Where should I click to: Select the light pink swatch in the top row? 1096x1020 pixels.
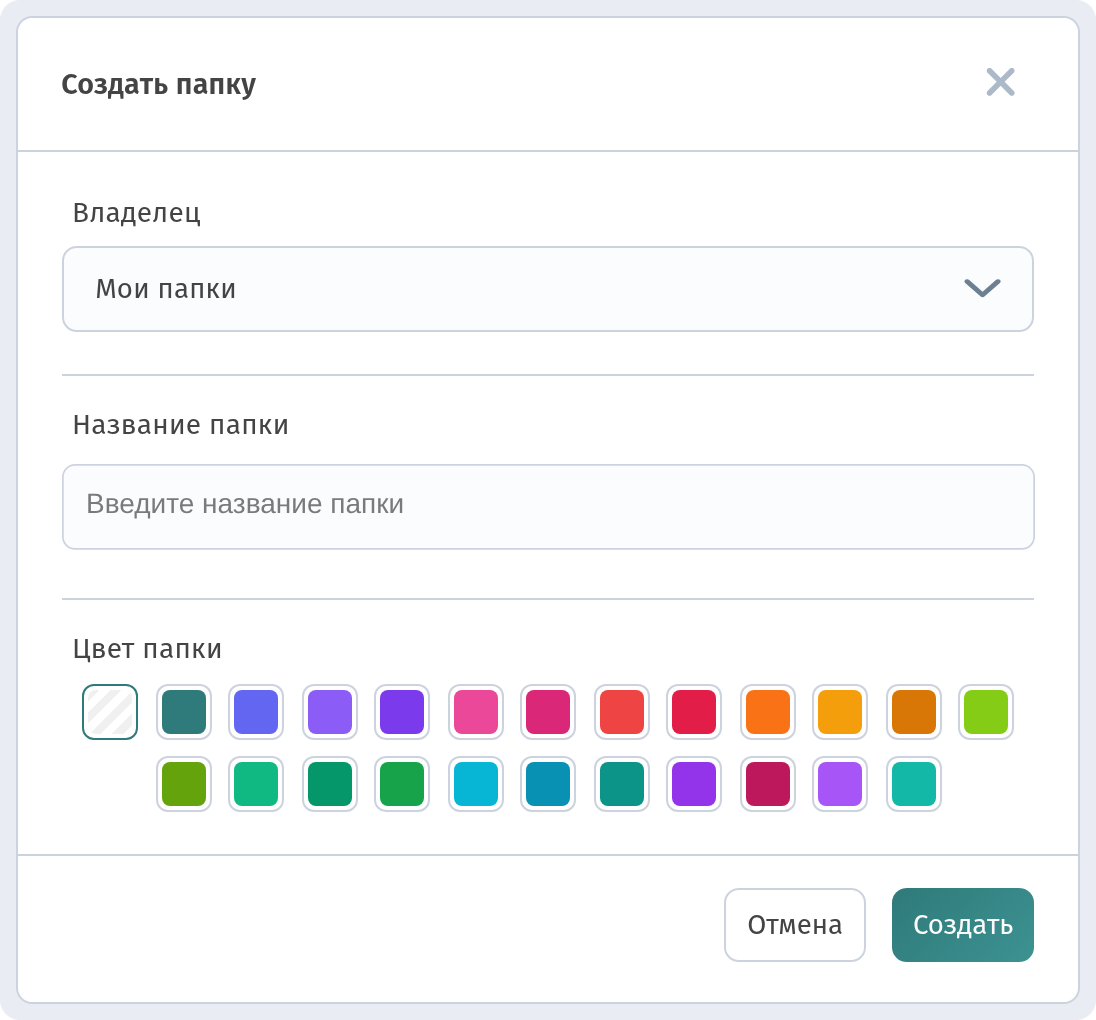[x=476, y=712]
